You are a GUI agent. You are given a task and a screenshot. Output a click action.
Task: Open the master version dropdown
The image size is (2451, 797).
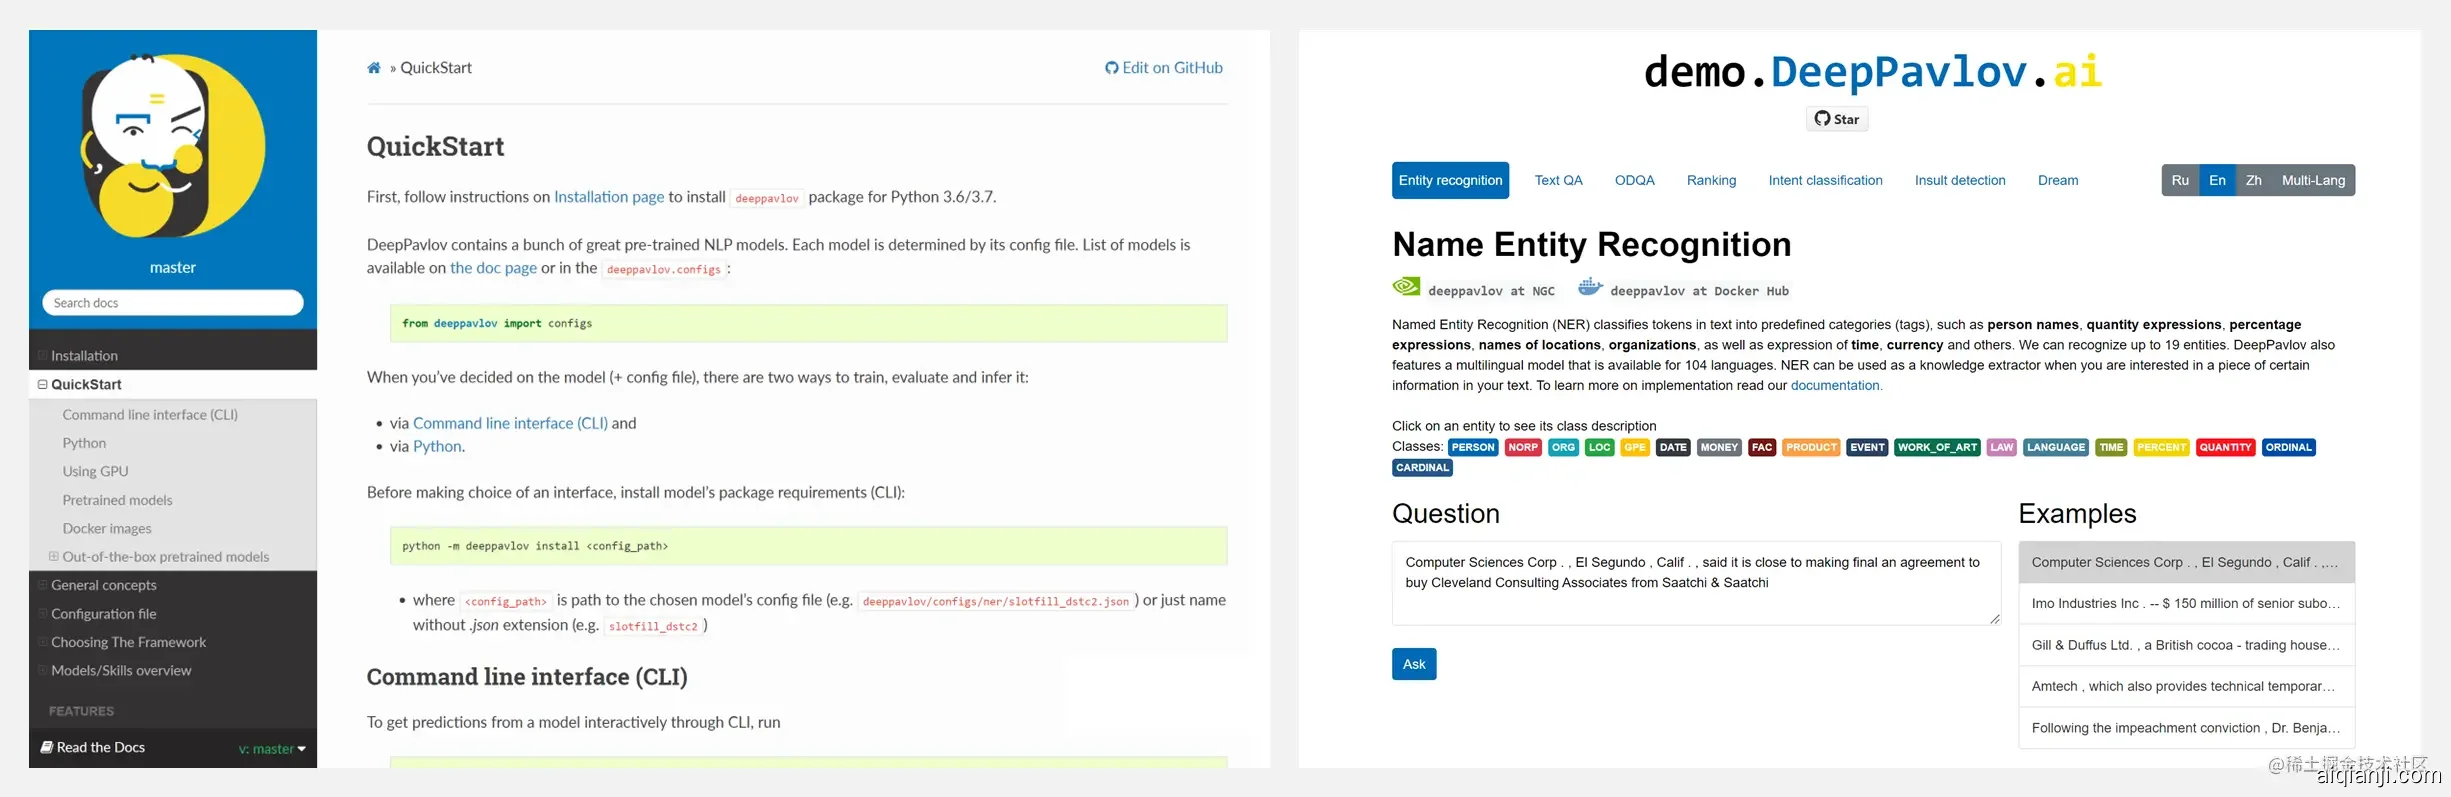(x=273, y=749)
